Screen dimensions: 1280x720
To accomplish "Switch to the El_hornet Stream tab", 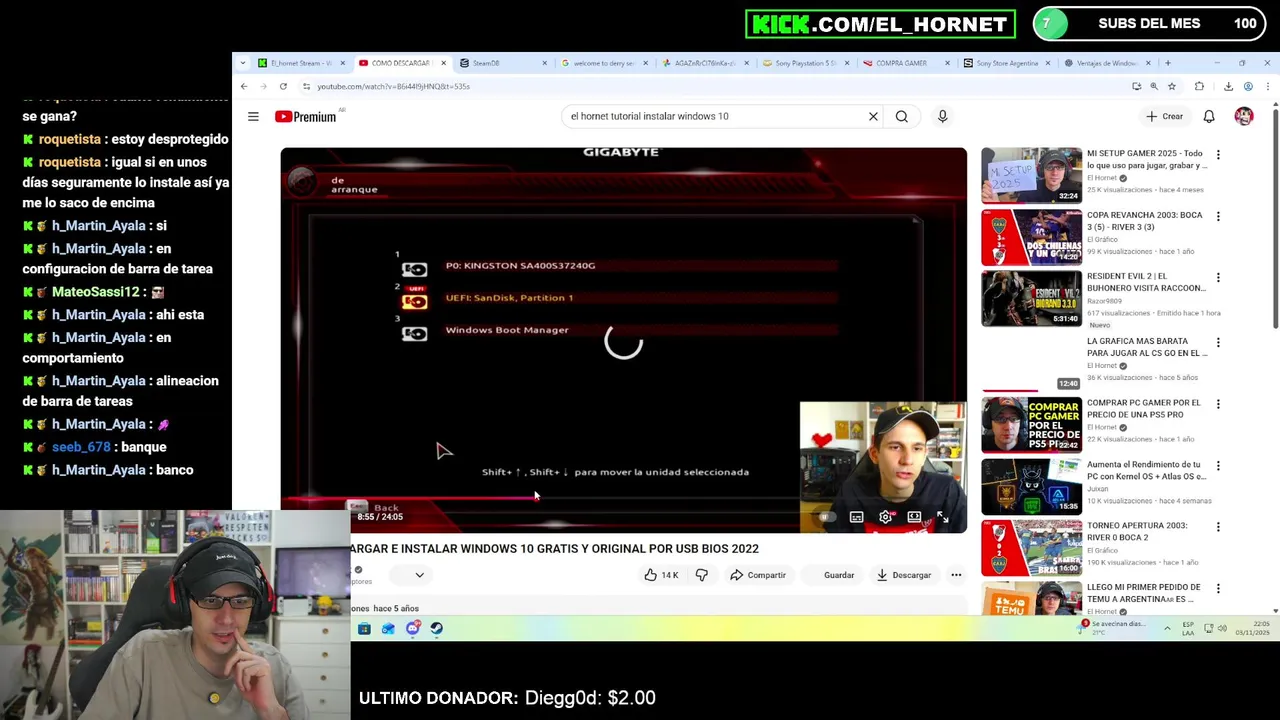I will [x=301, y=63].
